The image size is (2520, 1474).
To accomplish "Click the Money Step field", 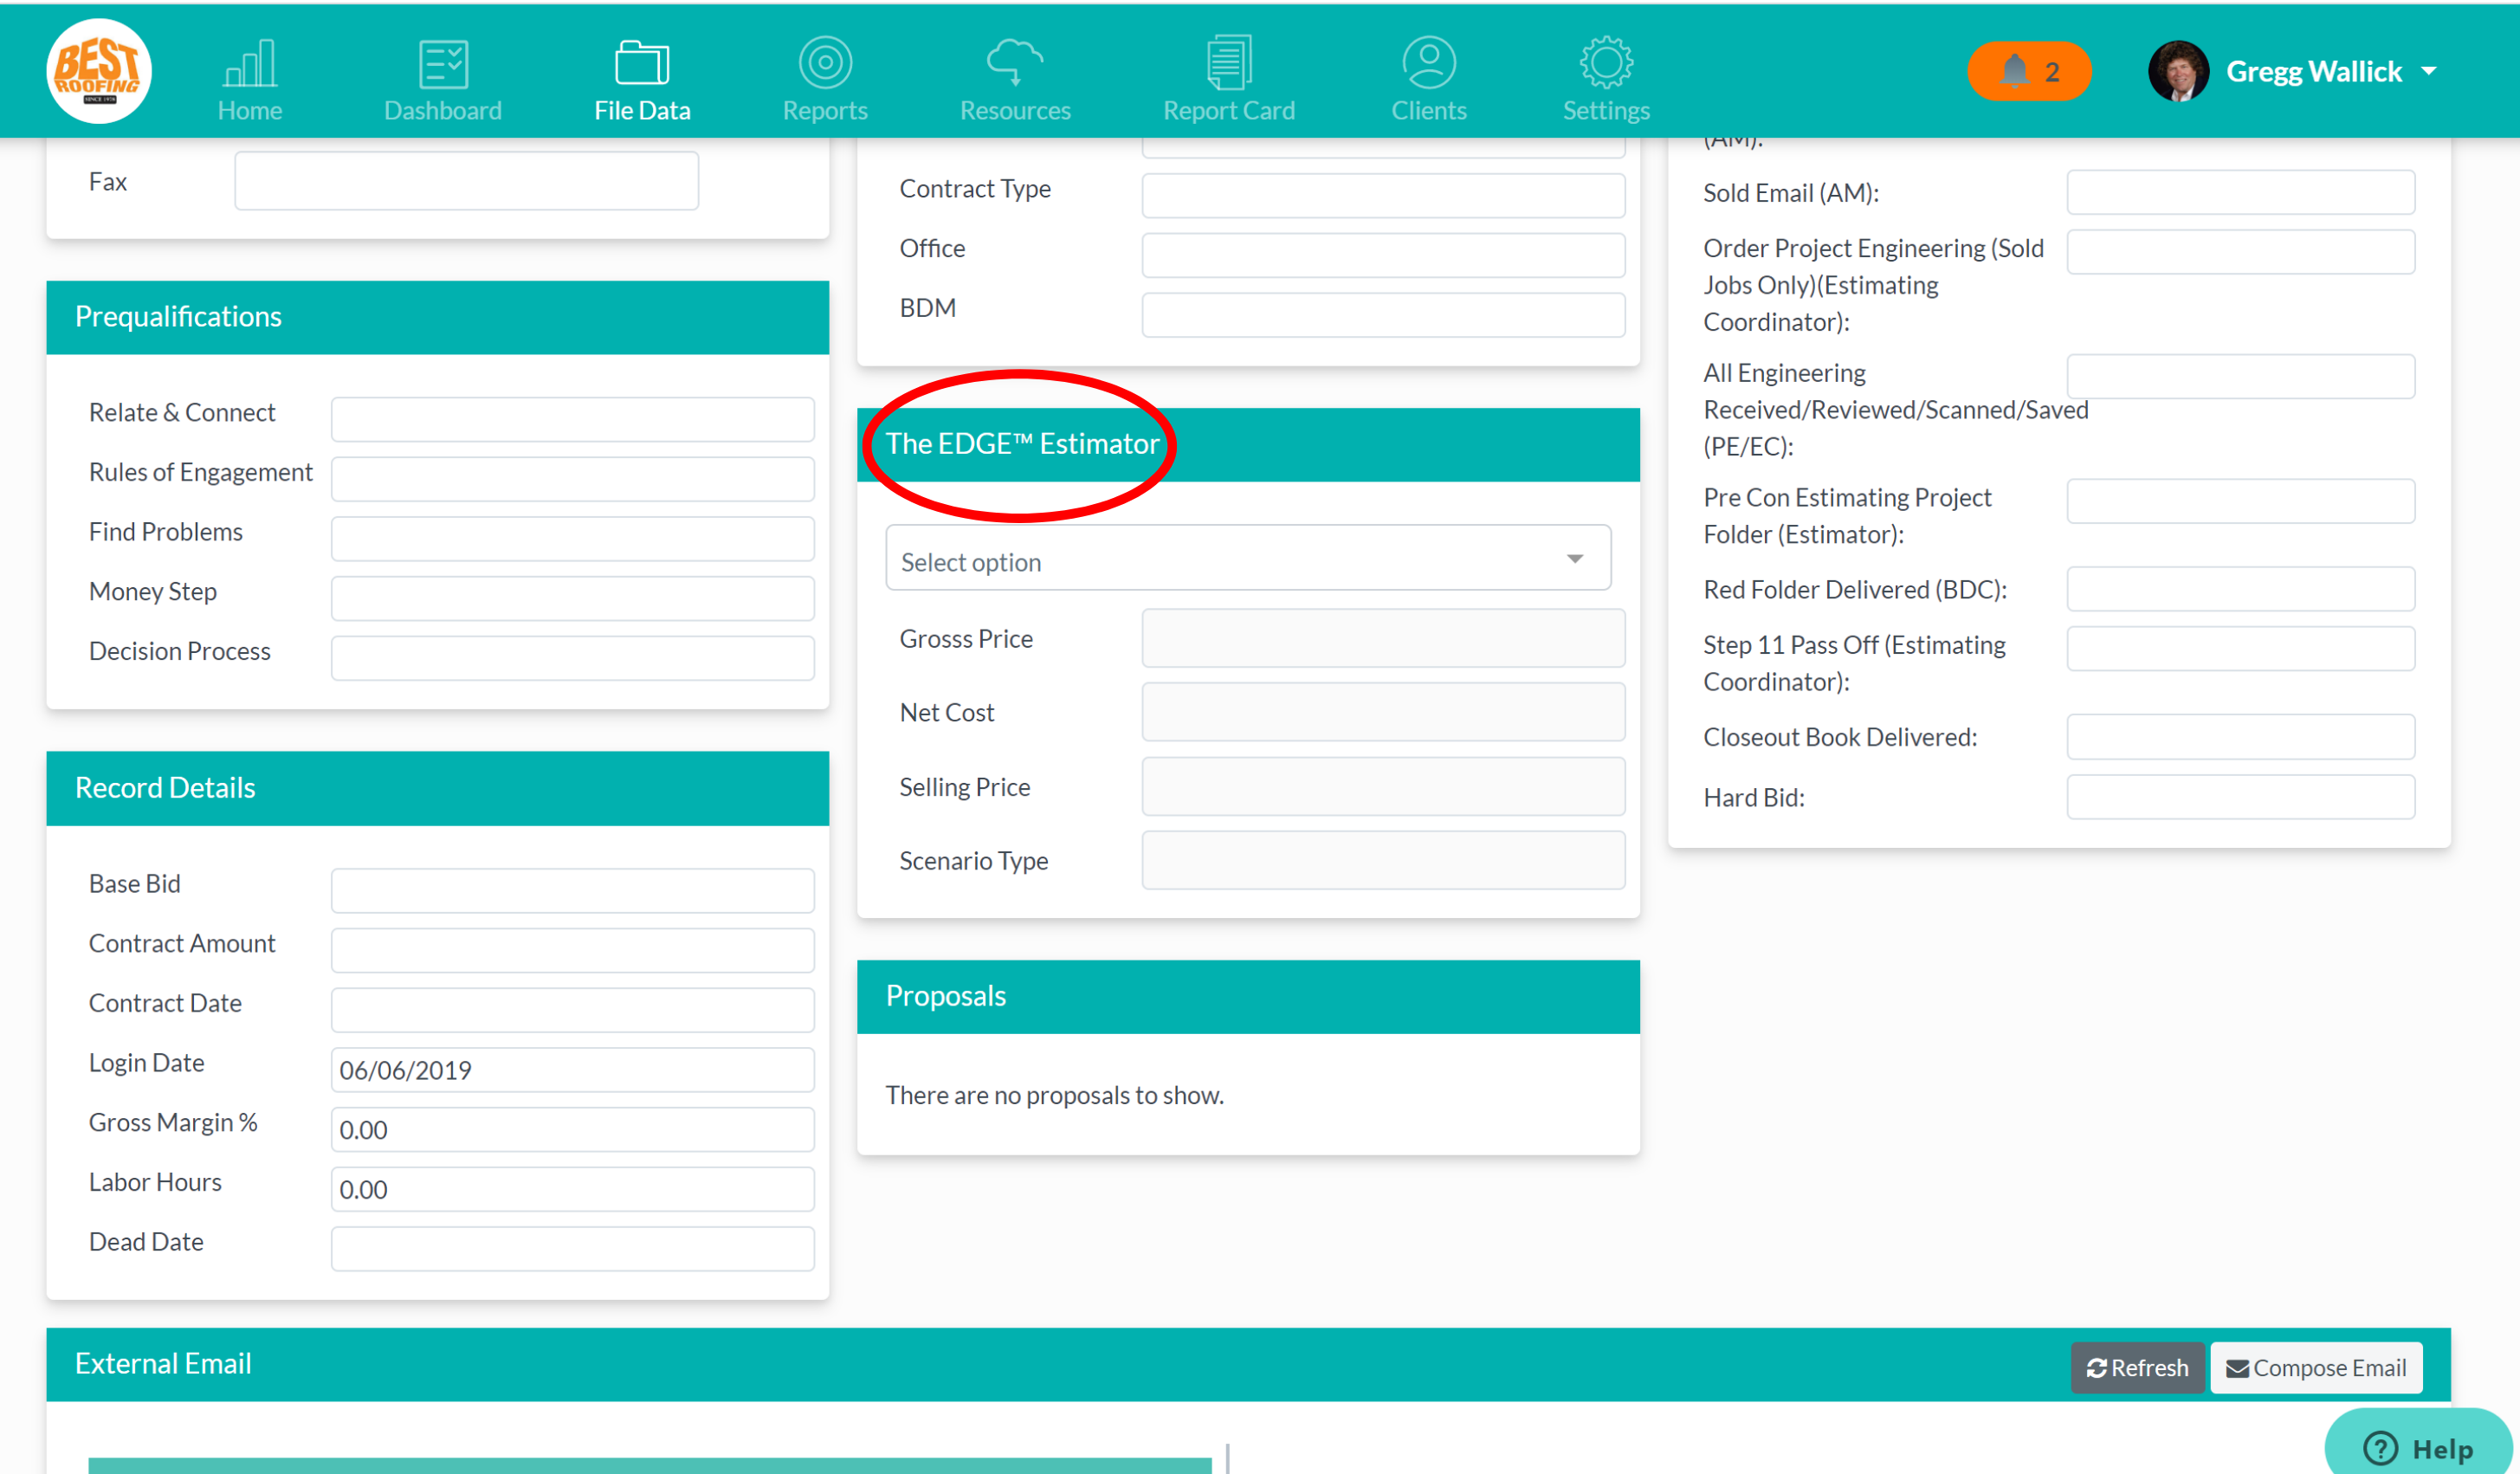I will pyautogui.click(x=572, y=598).
